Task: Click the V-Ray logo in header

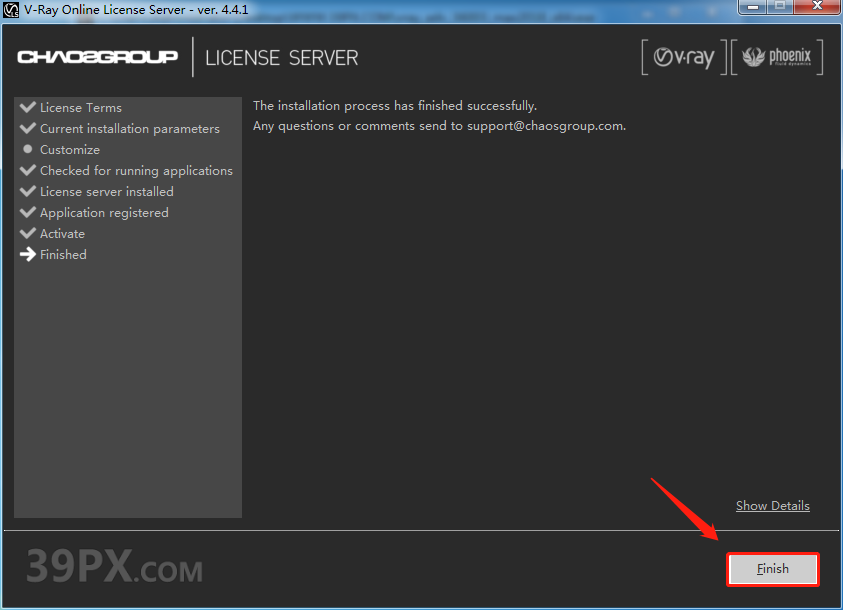Action: tap(684, 58)
